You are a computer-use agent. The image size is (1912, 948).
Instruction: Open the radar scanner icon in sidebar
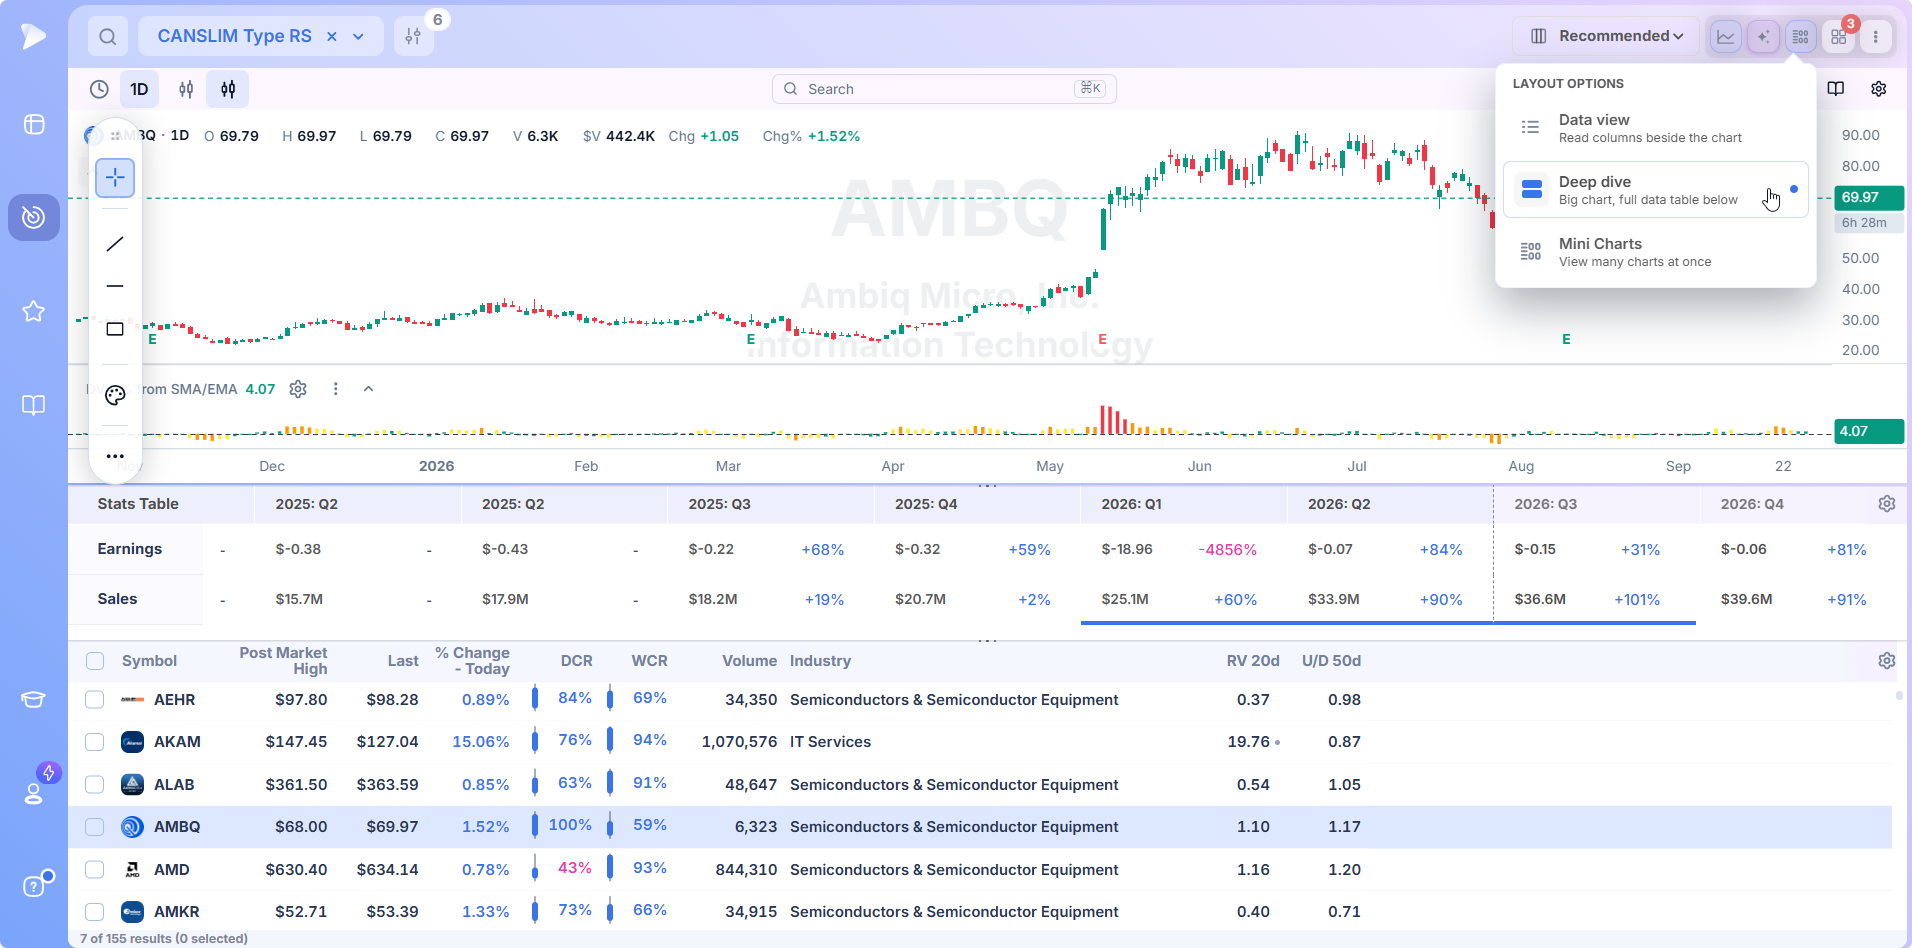[34, 217]
